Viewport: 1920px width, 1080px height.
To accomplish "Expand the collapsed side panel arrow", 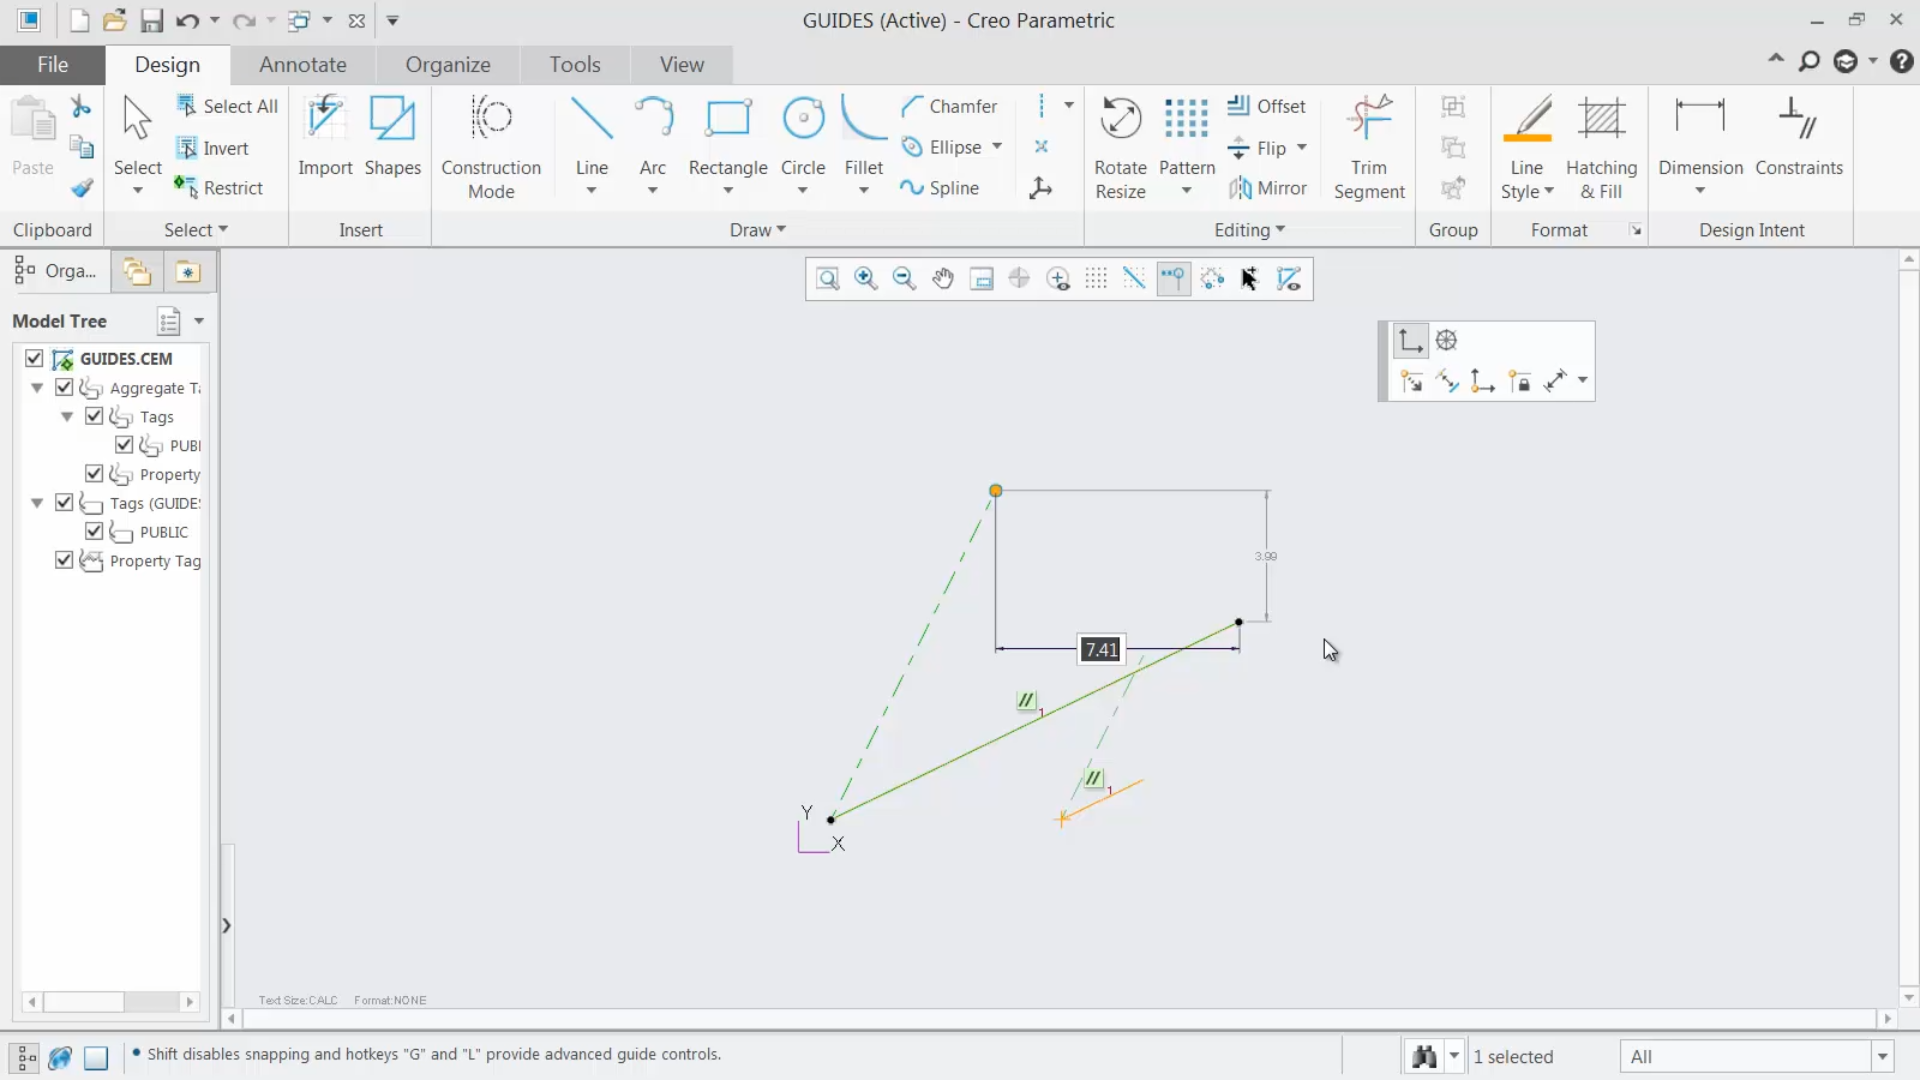I will [x=226, y=926].
